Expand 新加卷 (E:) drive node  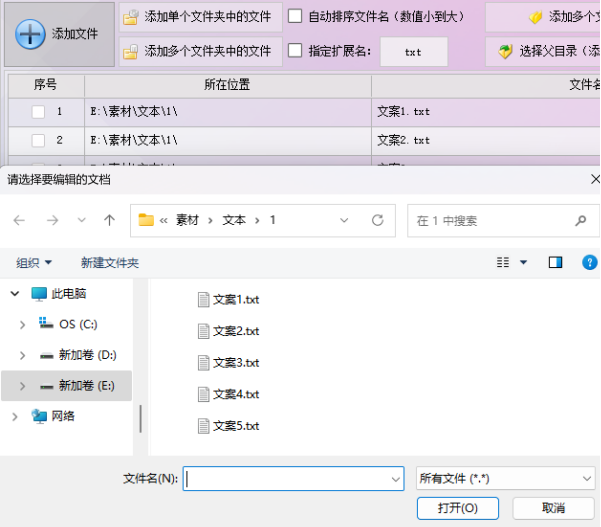pos(22,386)
